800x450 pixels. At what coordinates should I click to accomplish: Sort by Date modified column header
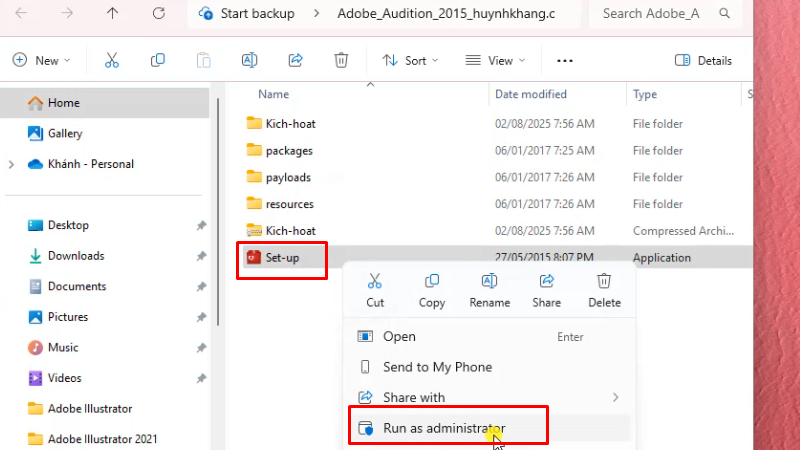coord(531,94)
